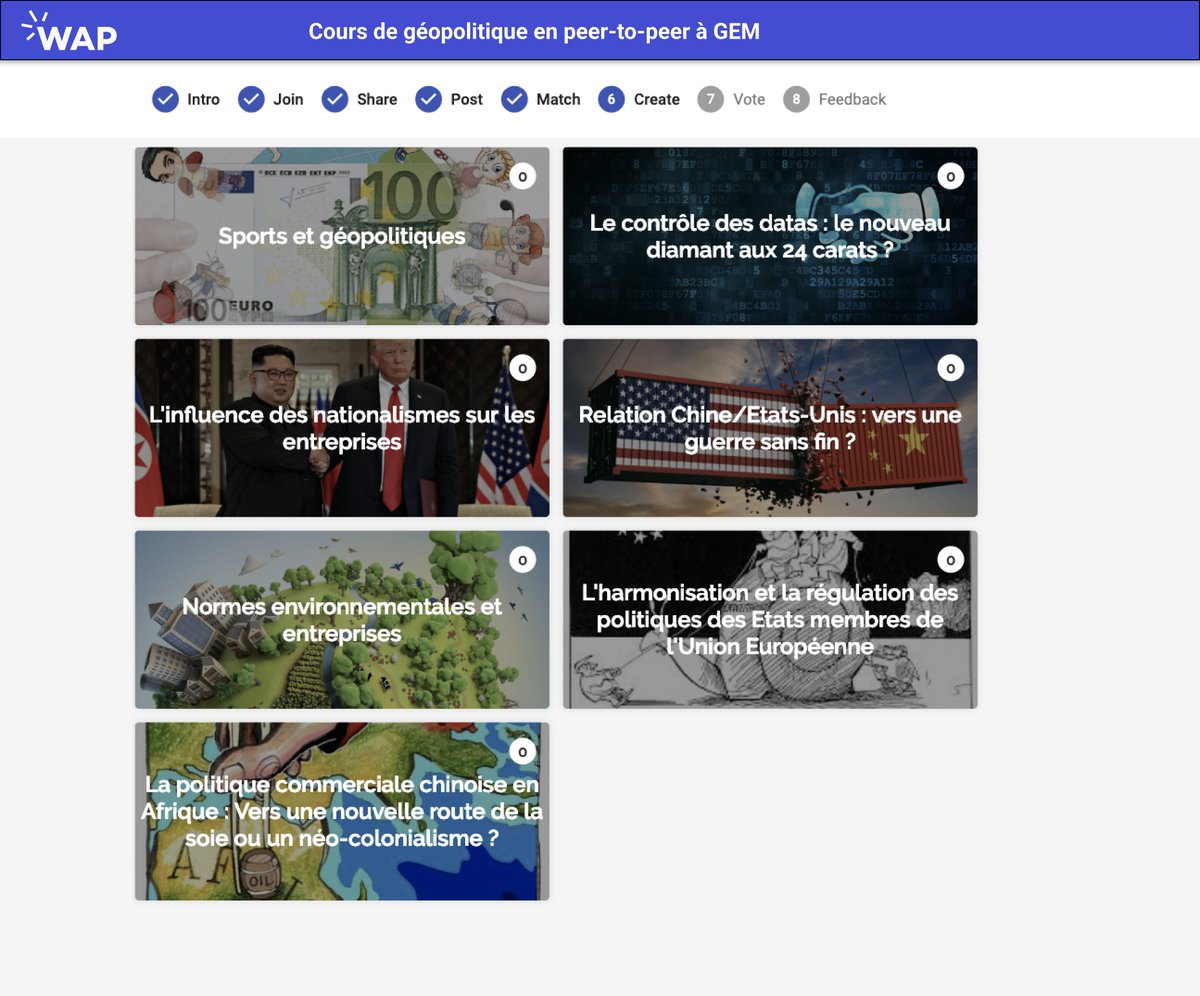Open La politique commerciale chinoise en Afrique card

(342, 812)
